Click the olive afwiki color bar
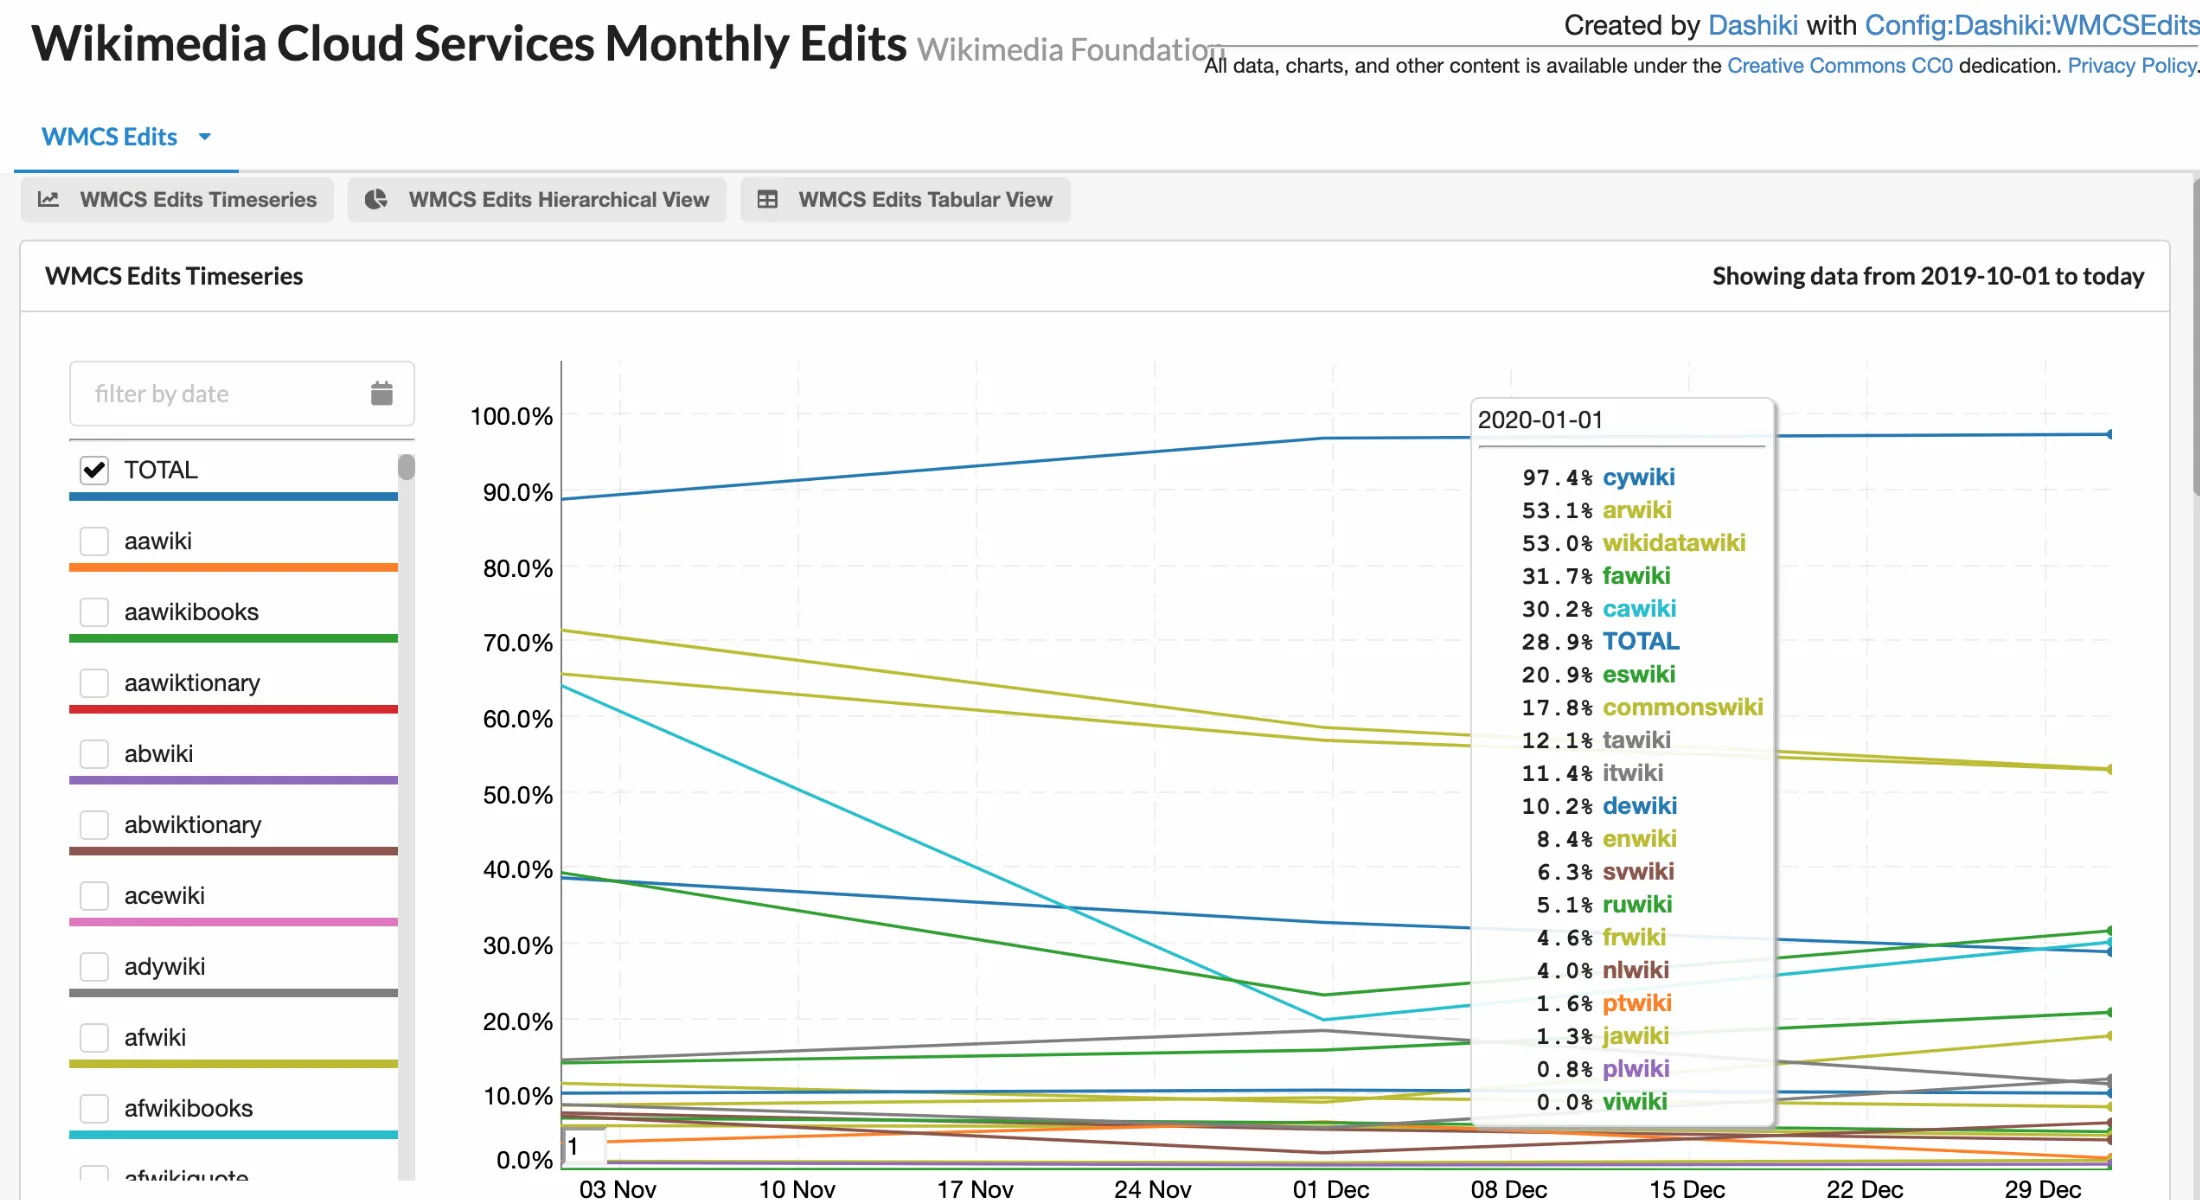Screen dimensions: 2200x1200 click(233, 1064)
